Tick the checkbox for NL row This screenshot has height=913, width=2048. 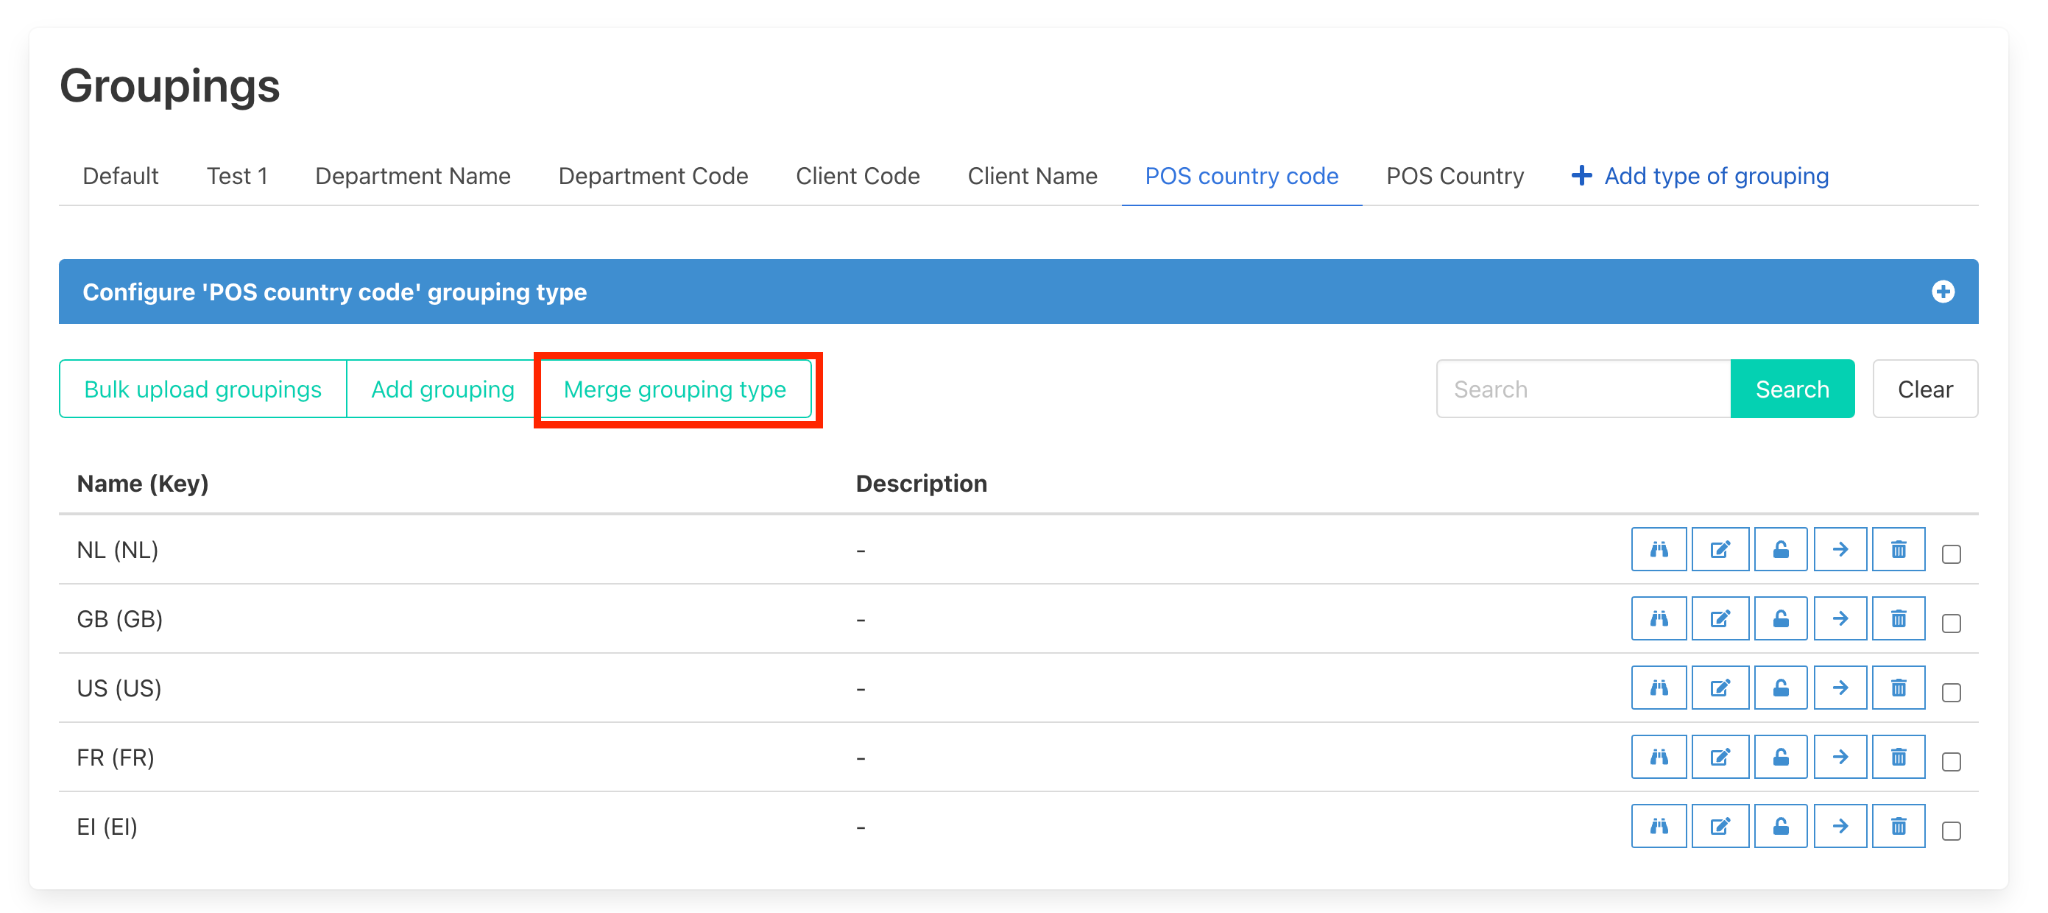1951,554
